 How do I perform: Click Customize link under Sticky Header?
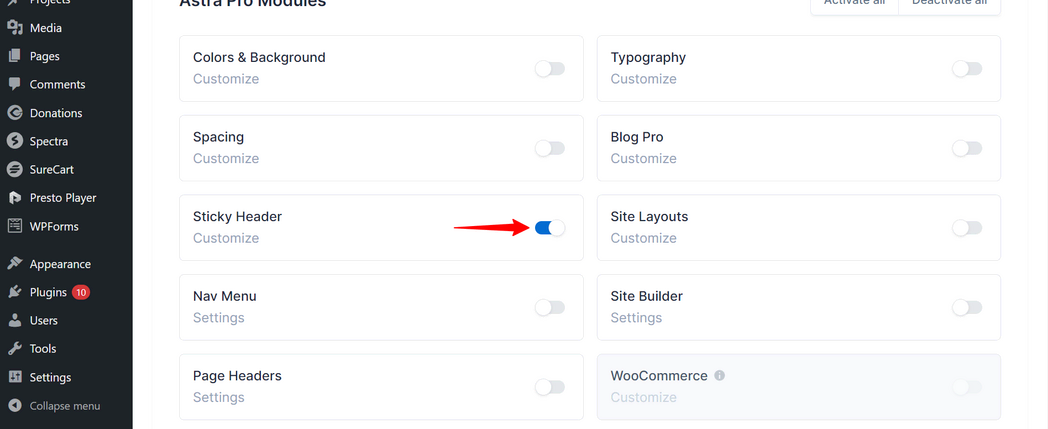226,238
